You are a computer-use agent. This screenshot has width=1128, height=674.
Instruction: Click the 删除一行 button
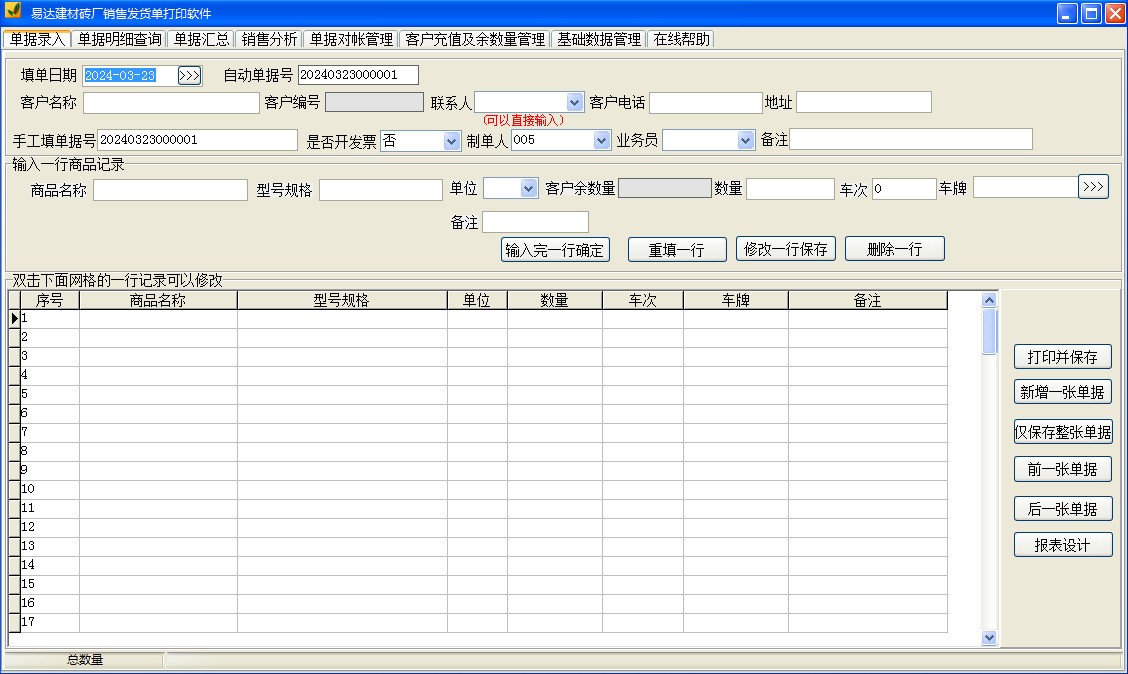[x=894, y=249]
